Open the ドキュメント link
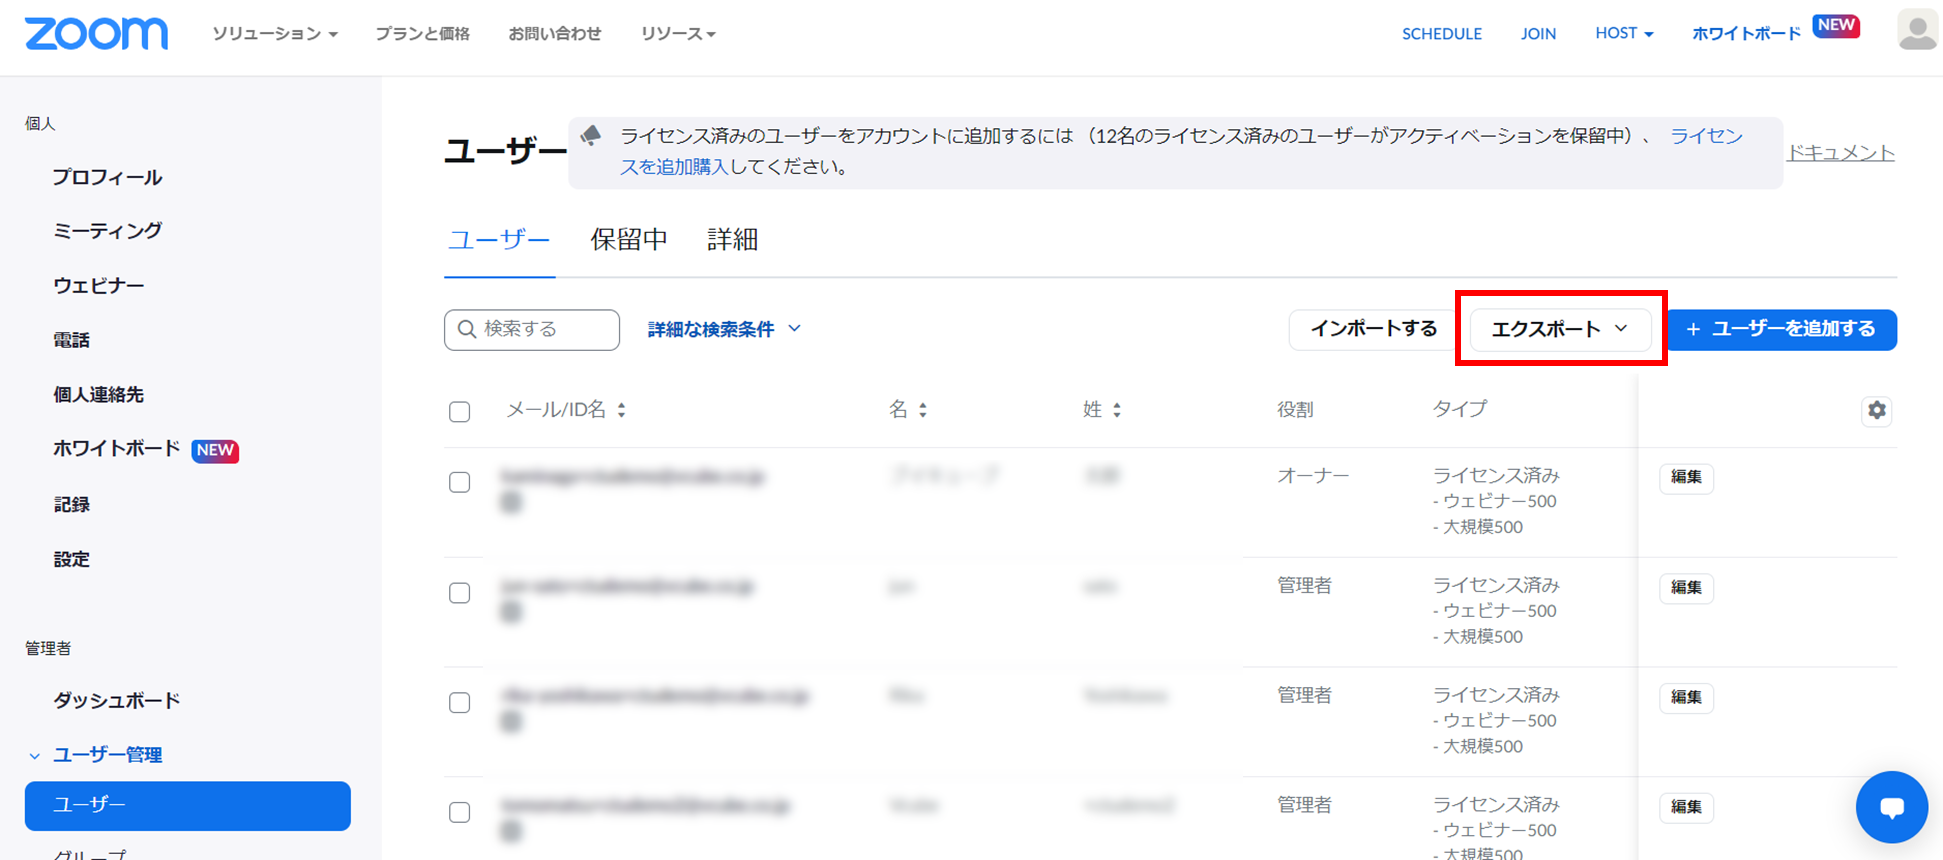The height and width of the screenshot is (860, 1943). coord(1841,153)
